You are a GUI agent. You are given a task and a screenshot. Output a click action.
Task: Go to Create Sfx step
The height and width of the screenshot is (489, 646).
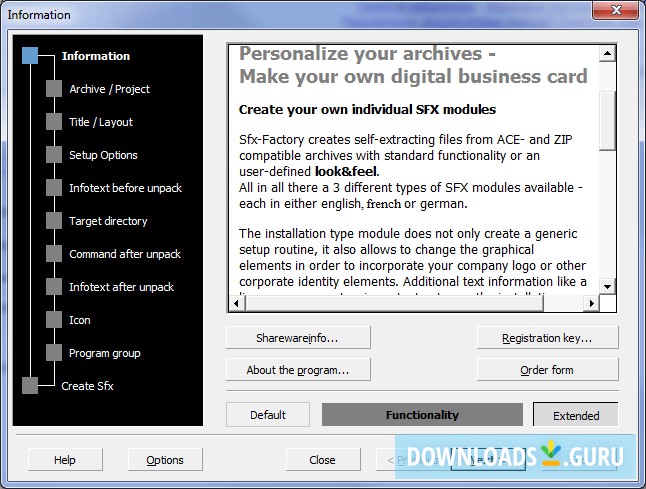point(87,386)
